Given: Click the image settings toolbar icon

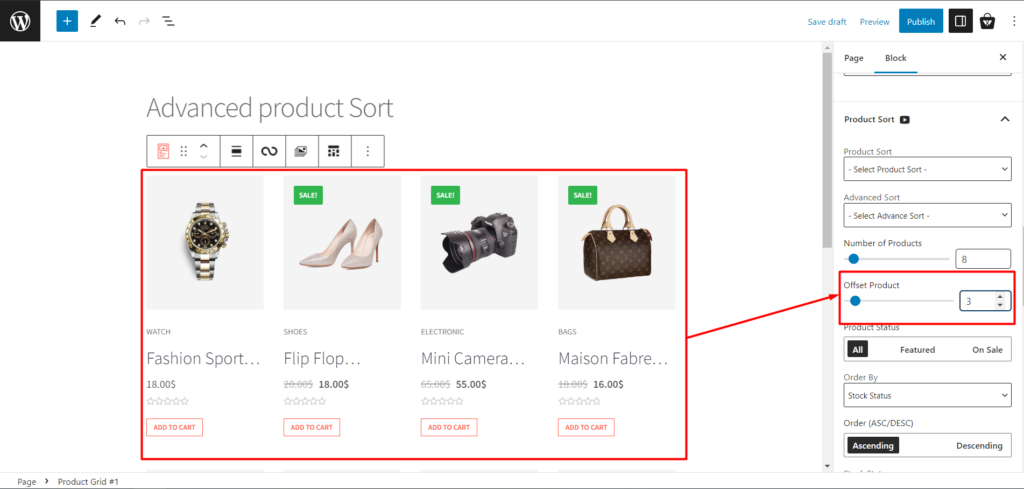Looking at the screenshot, I should point(301,151).
